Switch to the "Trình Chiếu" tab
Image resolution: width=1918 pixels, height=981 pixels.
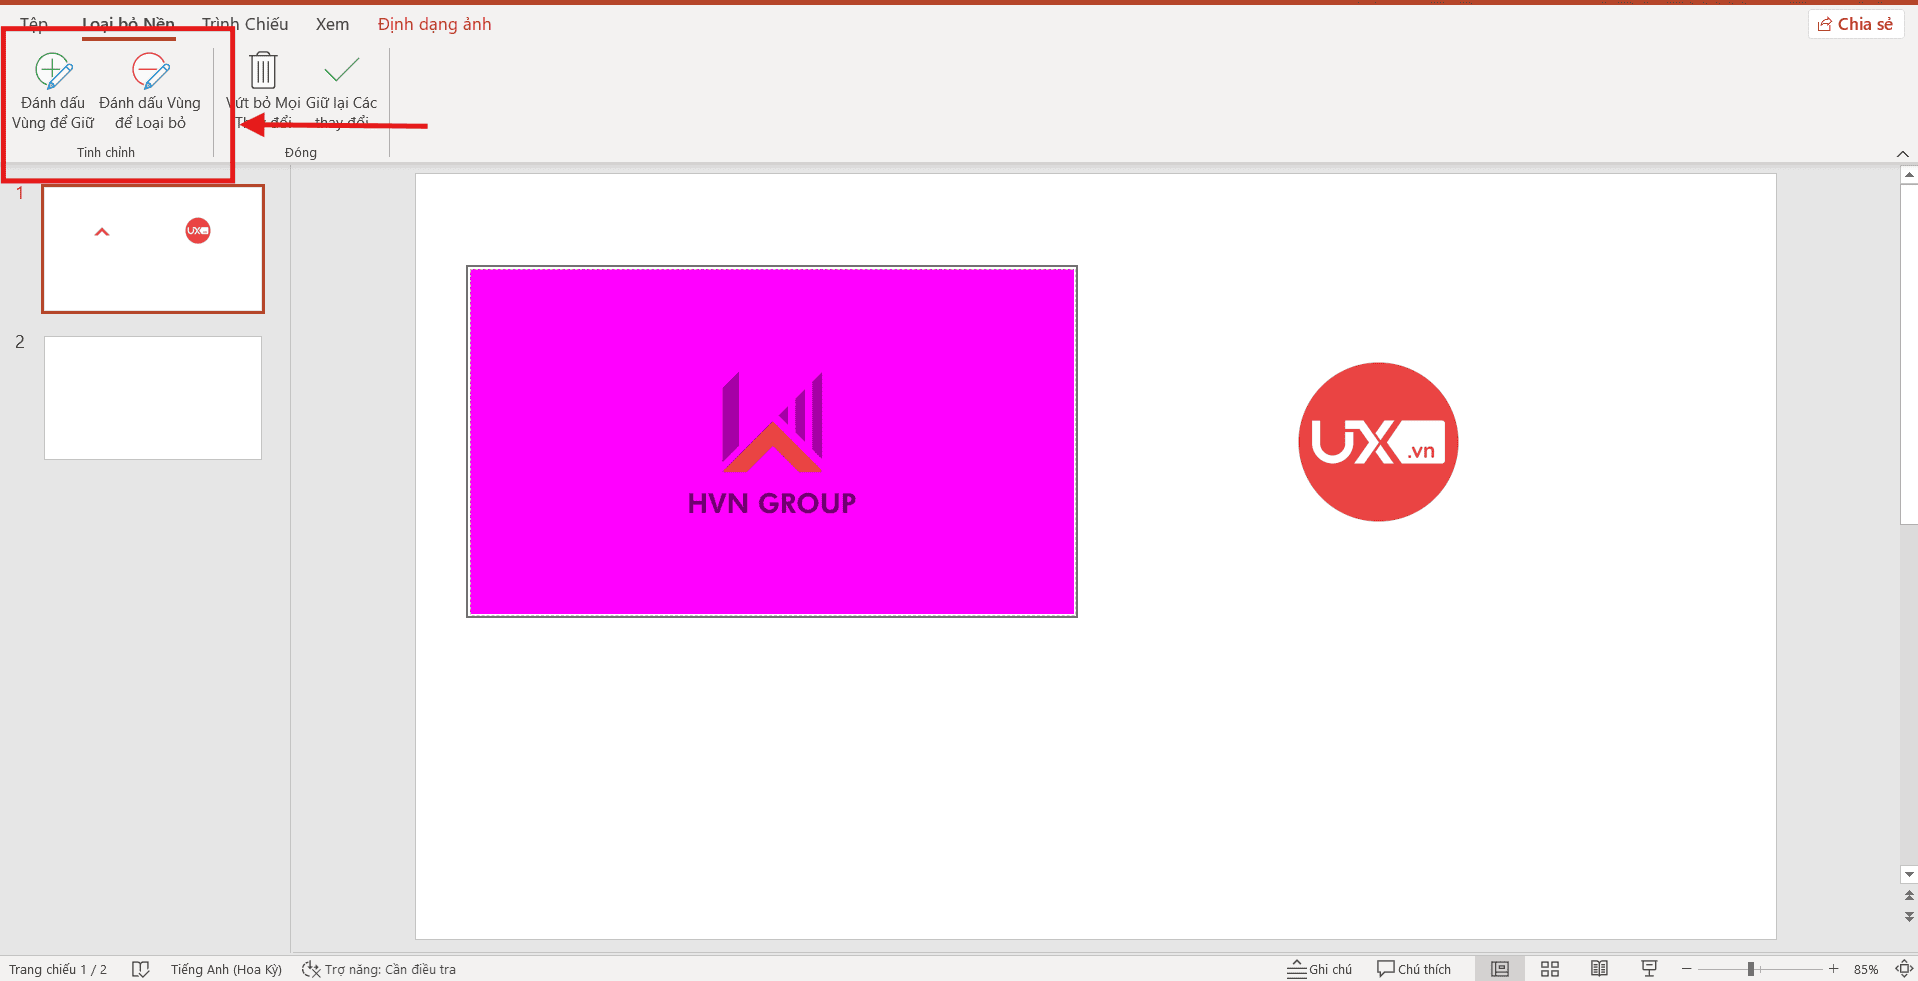[245, 23]
